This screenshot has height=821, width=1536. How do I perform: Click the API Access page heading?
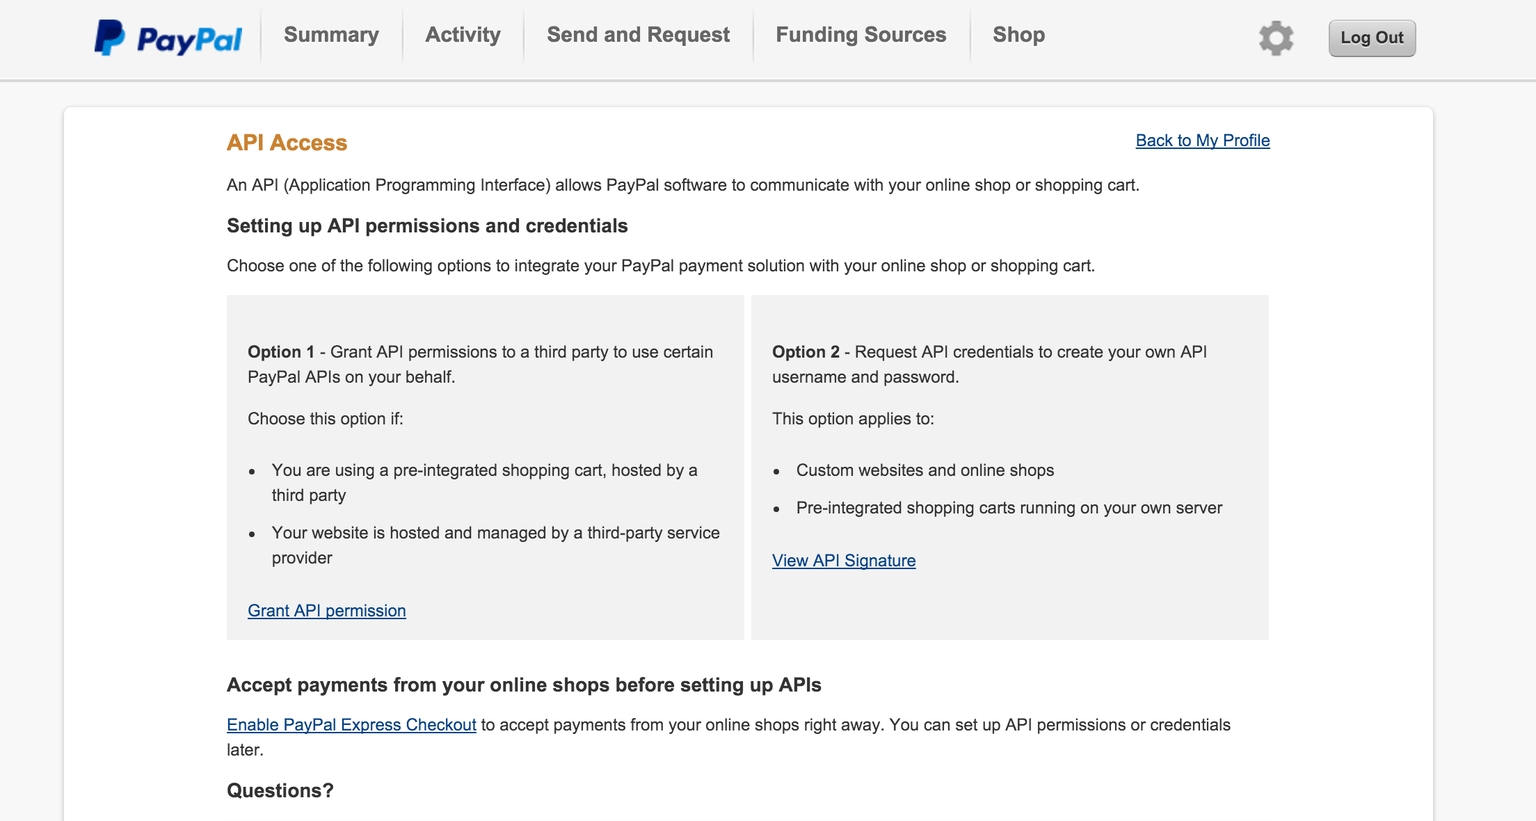pos(287,142)
